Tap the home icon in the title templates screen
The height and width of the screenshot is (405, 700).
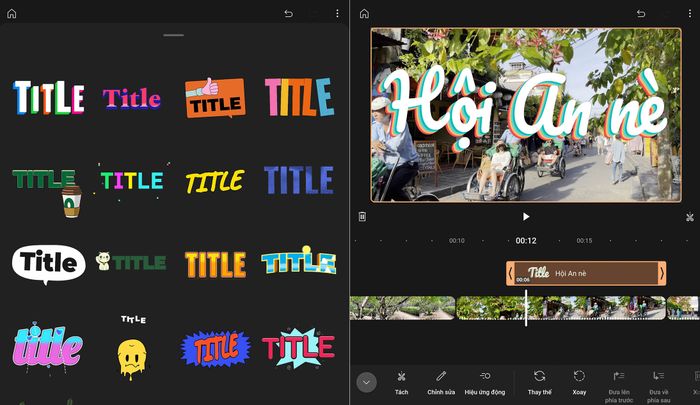click(12, 13)
